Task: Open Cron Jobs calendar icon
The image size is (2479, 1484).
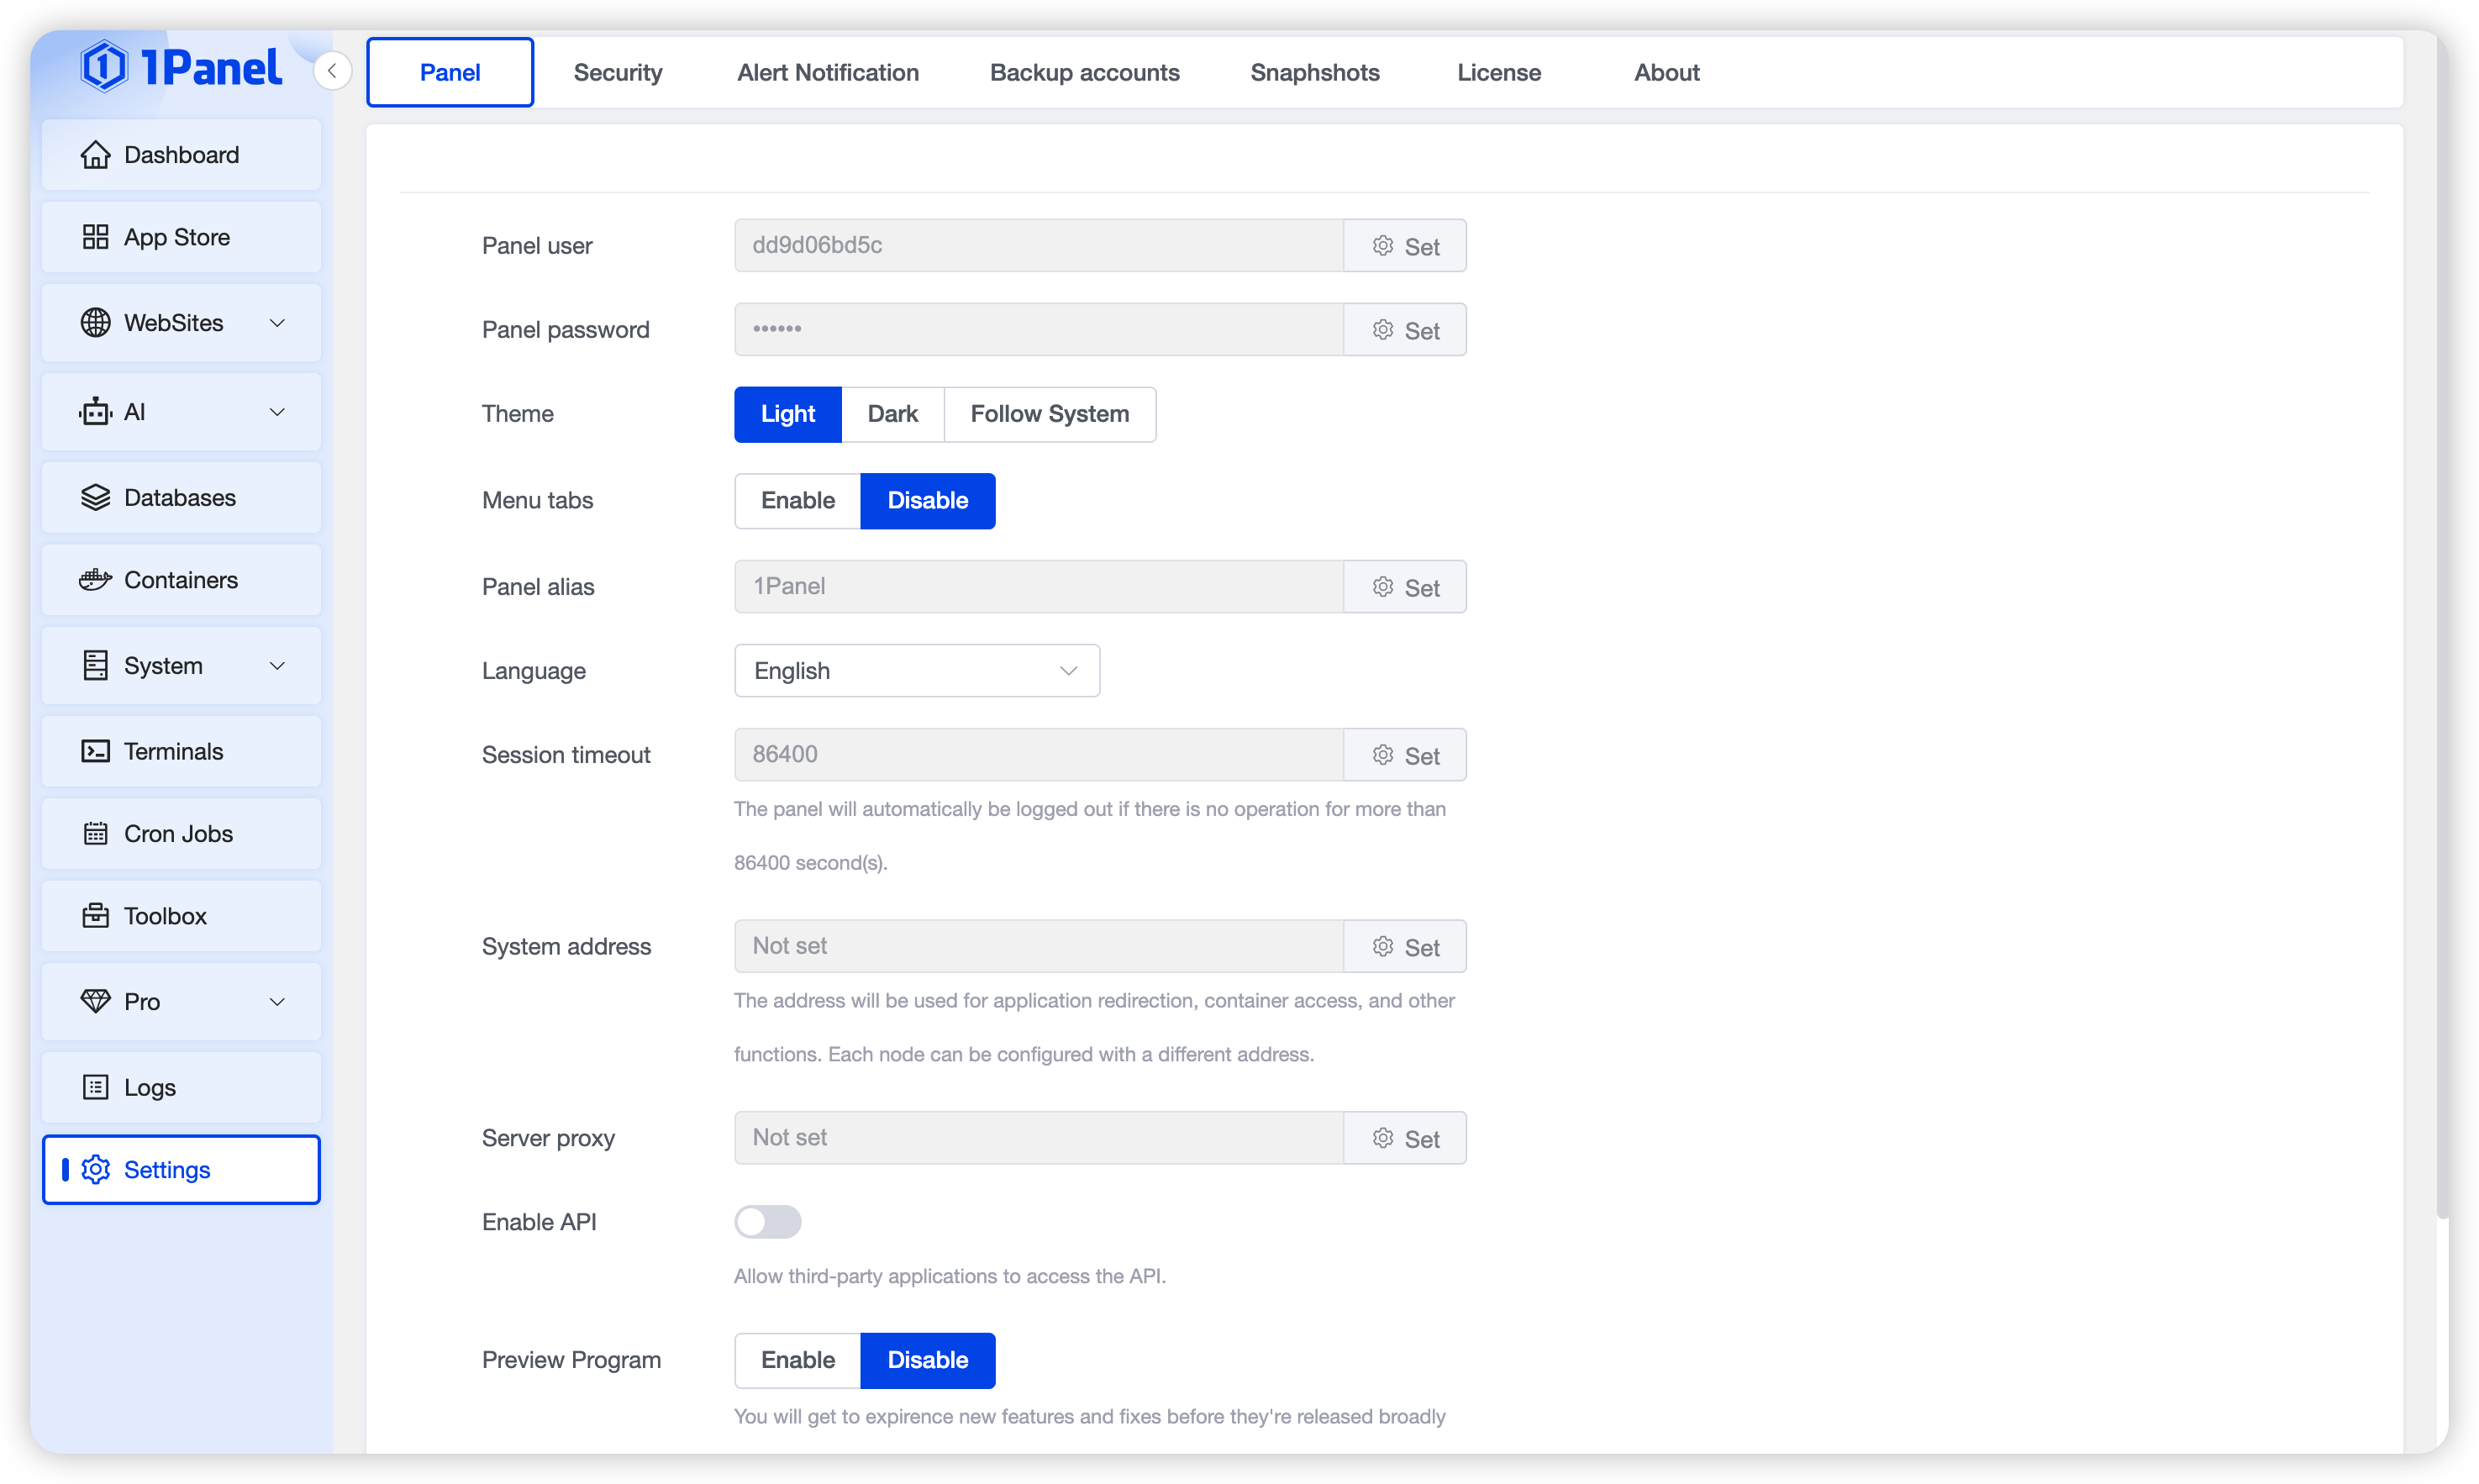Action: 95,833
